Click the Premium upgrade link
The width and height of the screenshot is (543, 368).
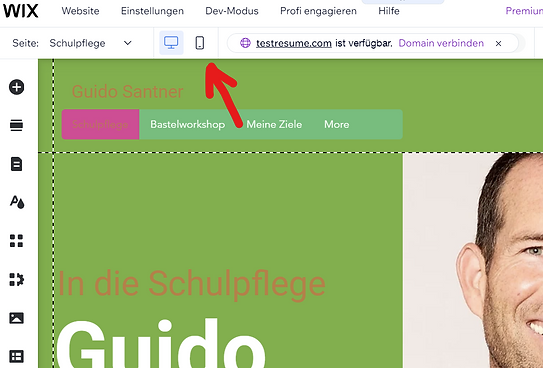tap(524, 11)
